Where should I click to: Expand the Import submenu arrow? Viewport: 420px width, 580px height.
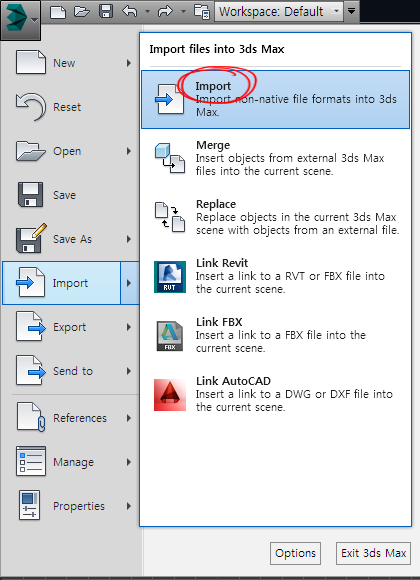pos(129,283)
